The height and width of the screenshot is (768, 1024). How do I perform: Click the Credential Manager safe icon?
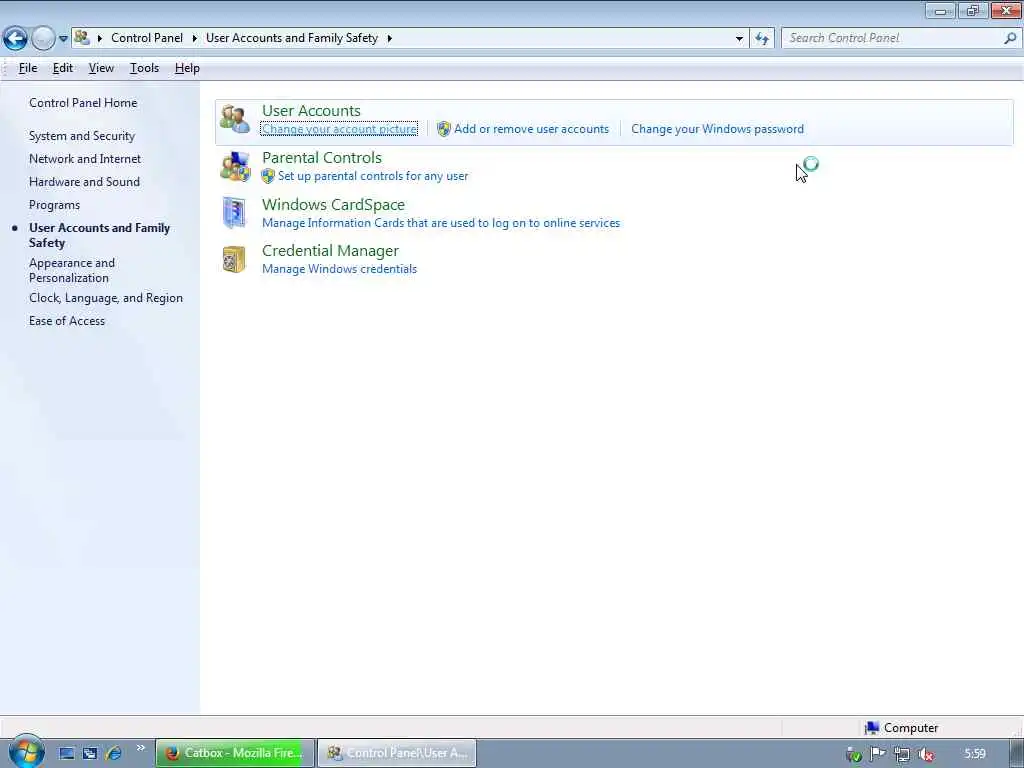click(234, 259)
